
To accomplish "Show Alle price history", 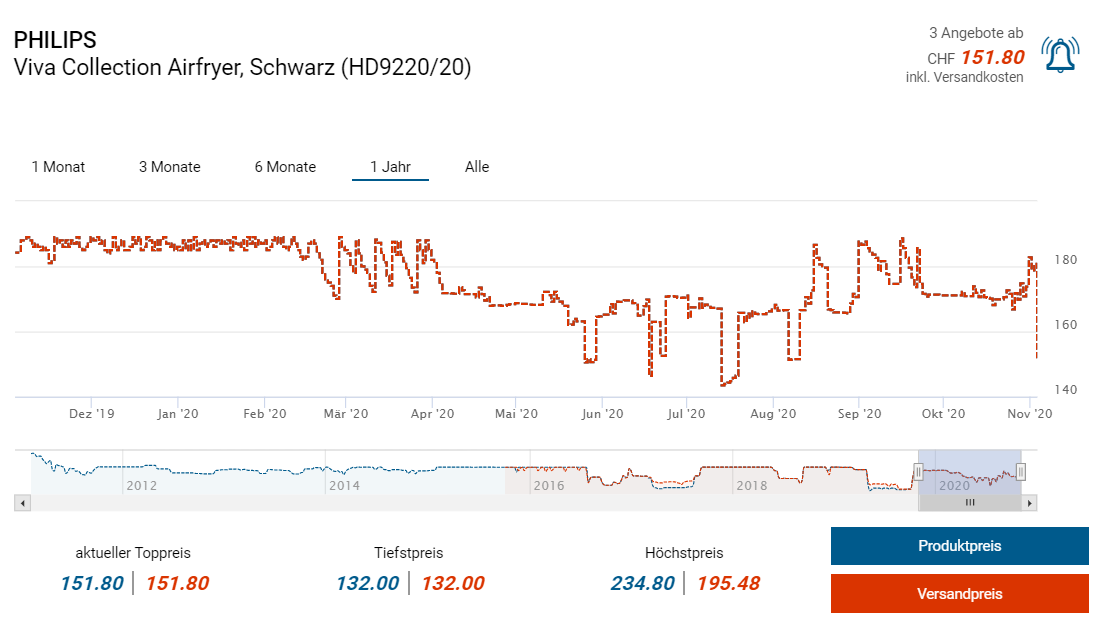I will [477, 167].
